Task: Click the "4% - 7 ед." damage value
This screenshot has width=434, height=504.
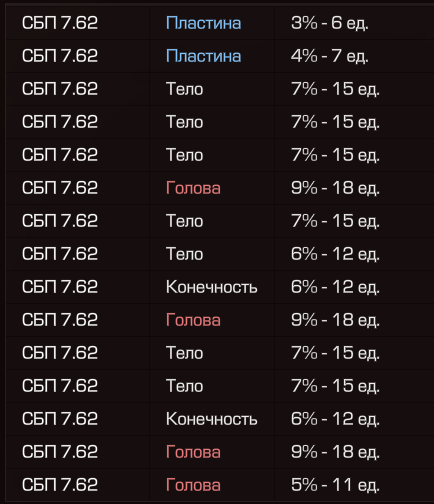Action: [329, 56]
